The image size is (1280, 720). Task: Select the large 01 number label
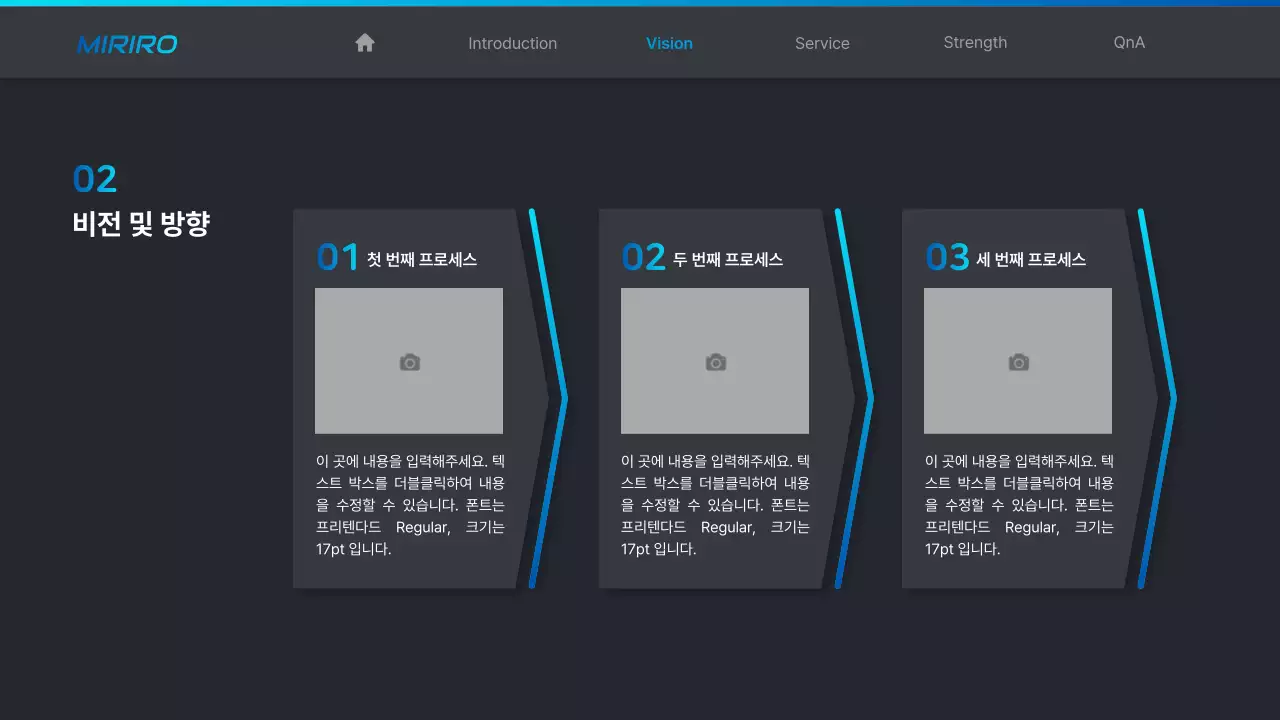pyautogui.click(x=337, y=257)
